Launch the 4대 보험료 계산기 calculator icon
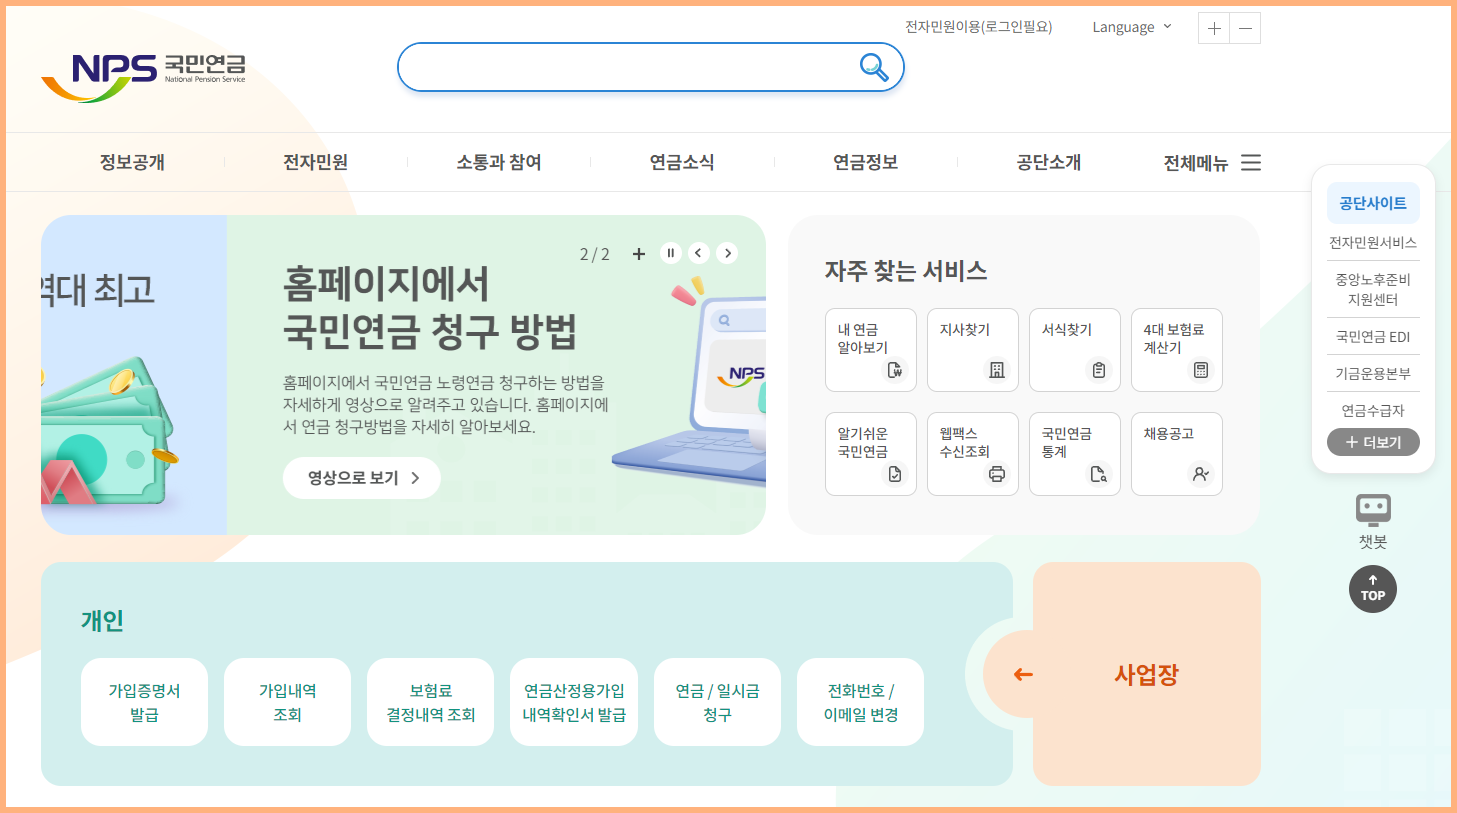The width and height of the screenshot is (1457, 813). tap(1176, 350)
